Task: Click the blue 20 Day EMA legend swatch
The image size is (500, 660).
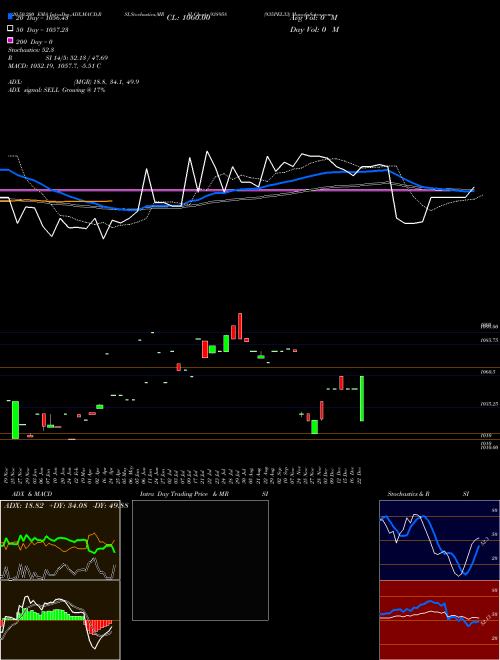Action: 10,17
